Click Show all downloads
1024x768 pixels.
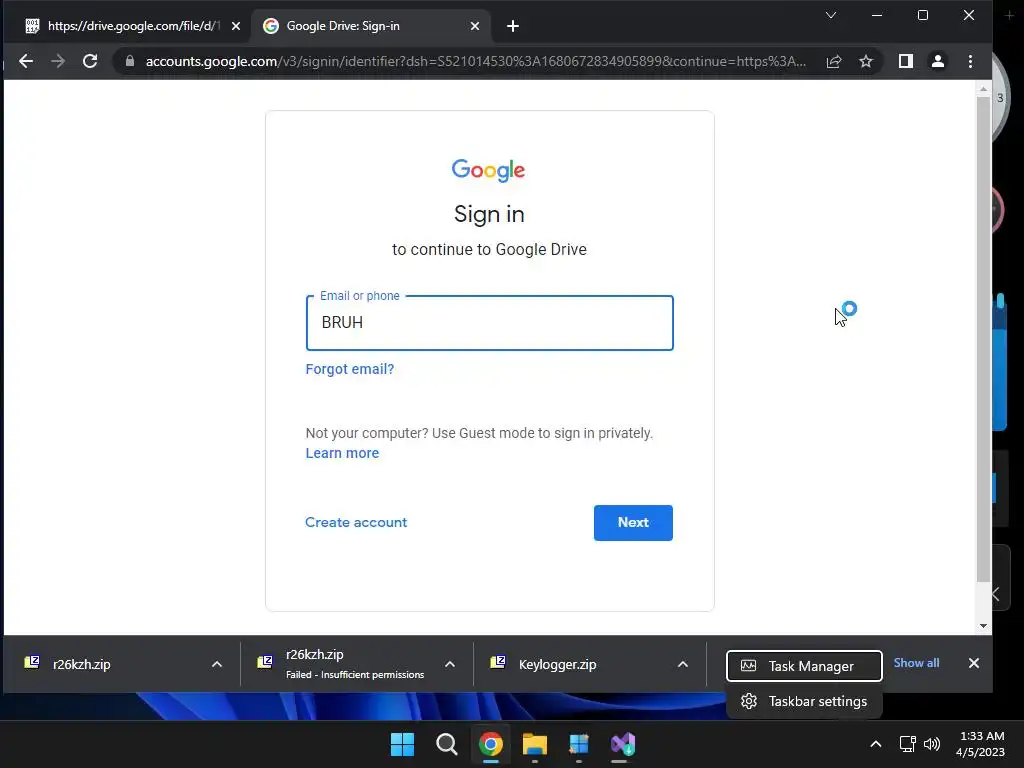[916, 663]
